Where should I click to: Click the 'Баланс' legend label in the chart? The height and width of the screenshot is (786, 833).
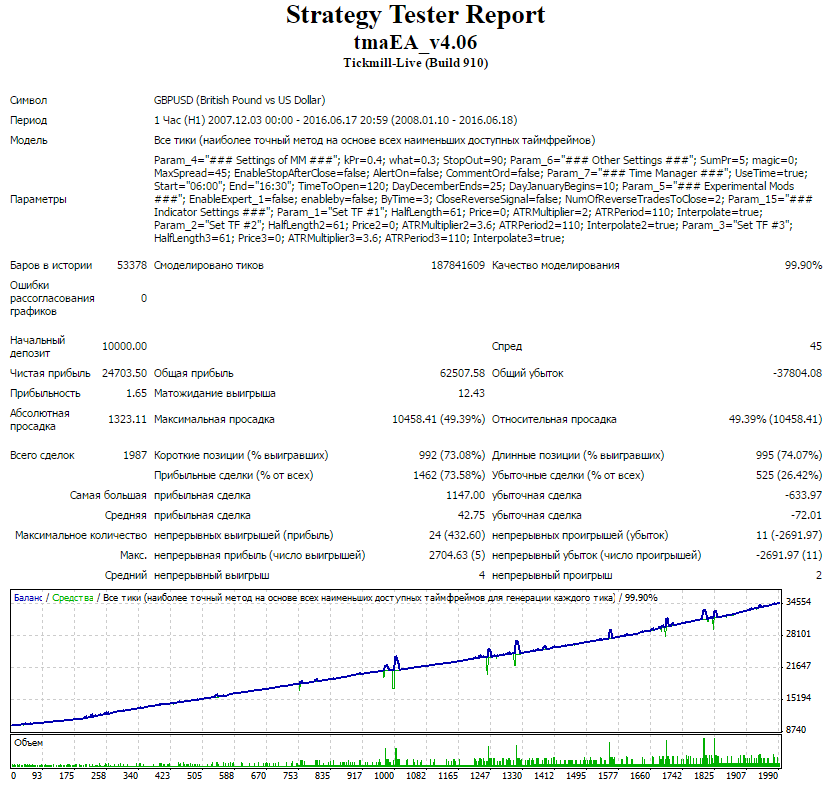coord(28,599)
